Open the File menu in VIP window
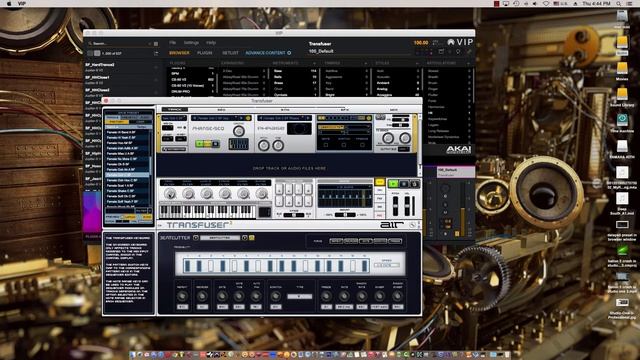Image resolution: width=640 pixels, height=360 pixels. pos(173,42)
